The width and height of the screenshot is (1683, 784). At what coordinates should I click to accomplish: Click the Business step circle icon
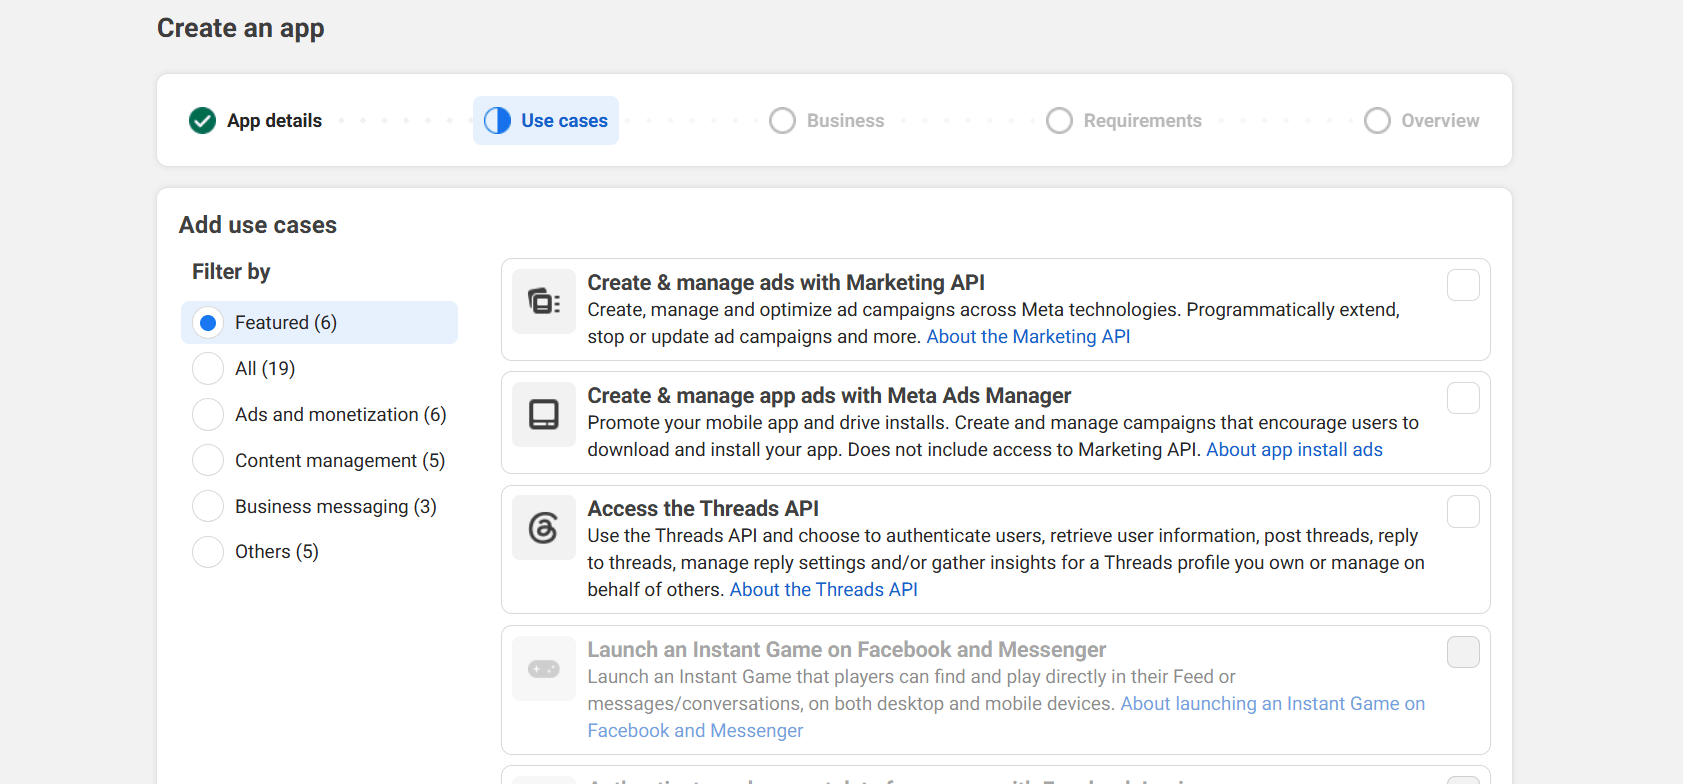tap(782, 121)
